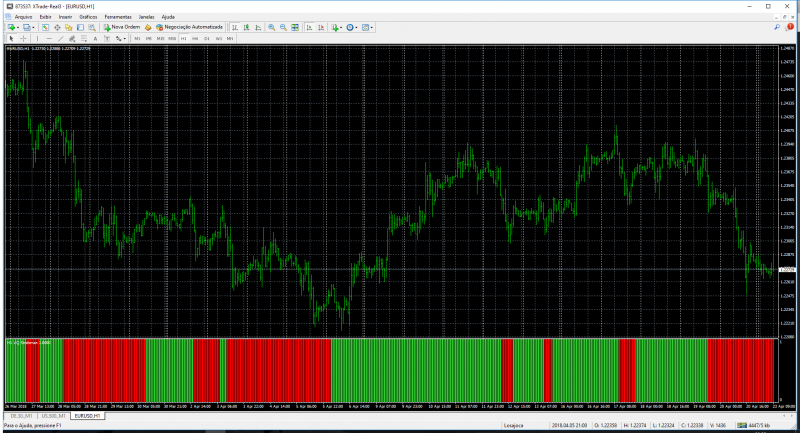The height and width of the screenshot is (433, 800).
Task: Click the M5 timeframe button
Action: tap(148, 39)
